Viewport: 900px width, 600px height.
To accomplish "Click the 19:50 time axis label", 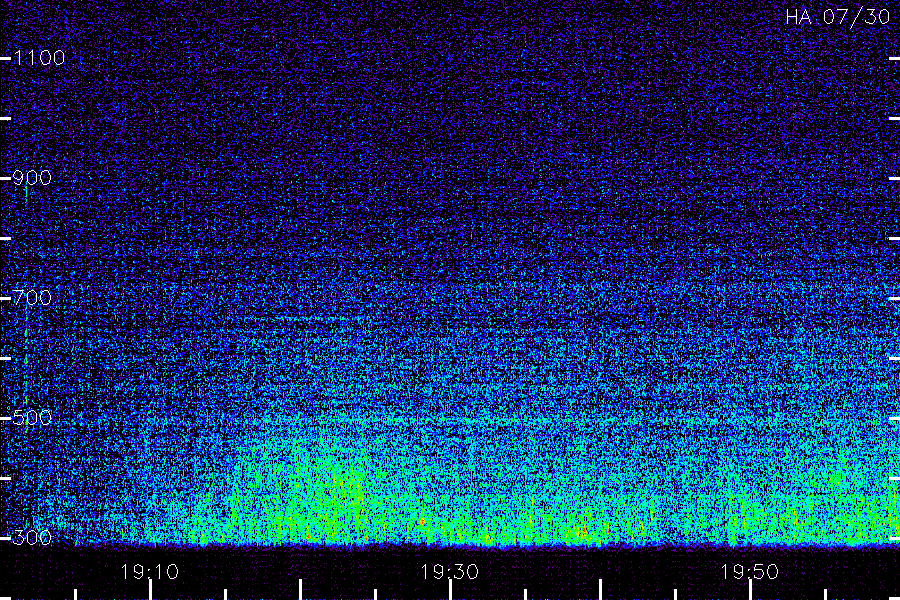I will pos(750,572).
